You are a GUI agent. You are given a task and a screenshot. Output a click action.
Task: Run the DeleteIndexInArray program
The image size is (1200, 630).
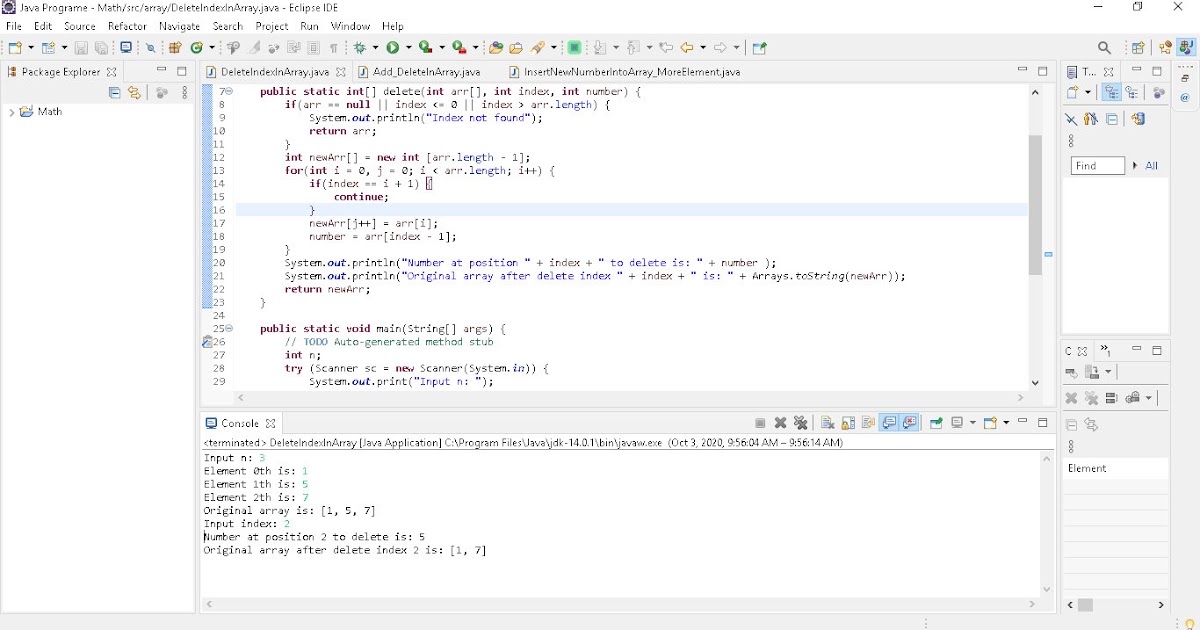[x=392, y=46]
